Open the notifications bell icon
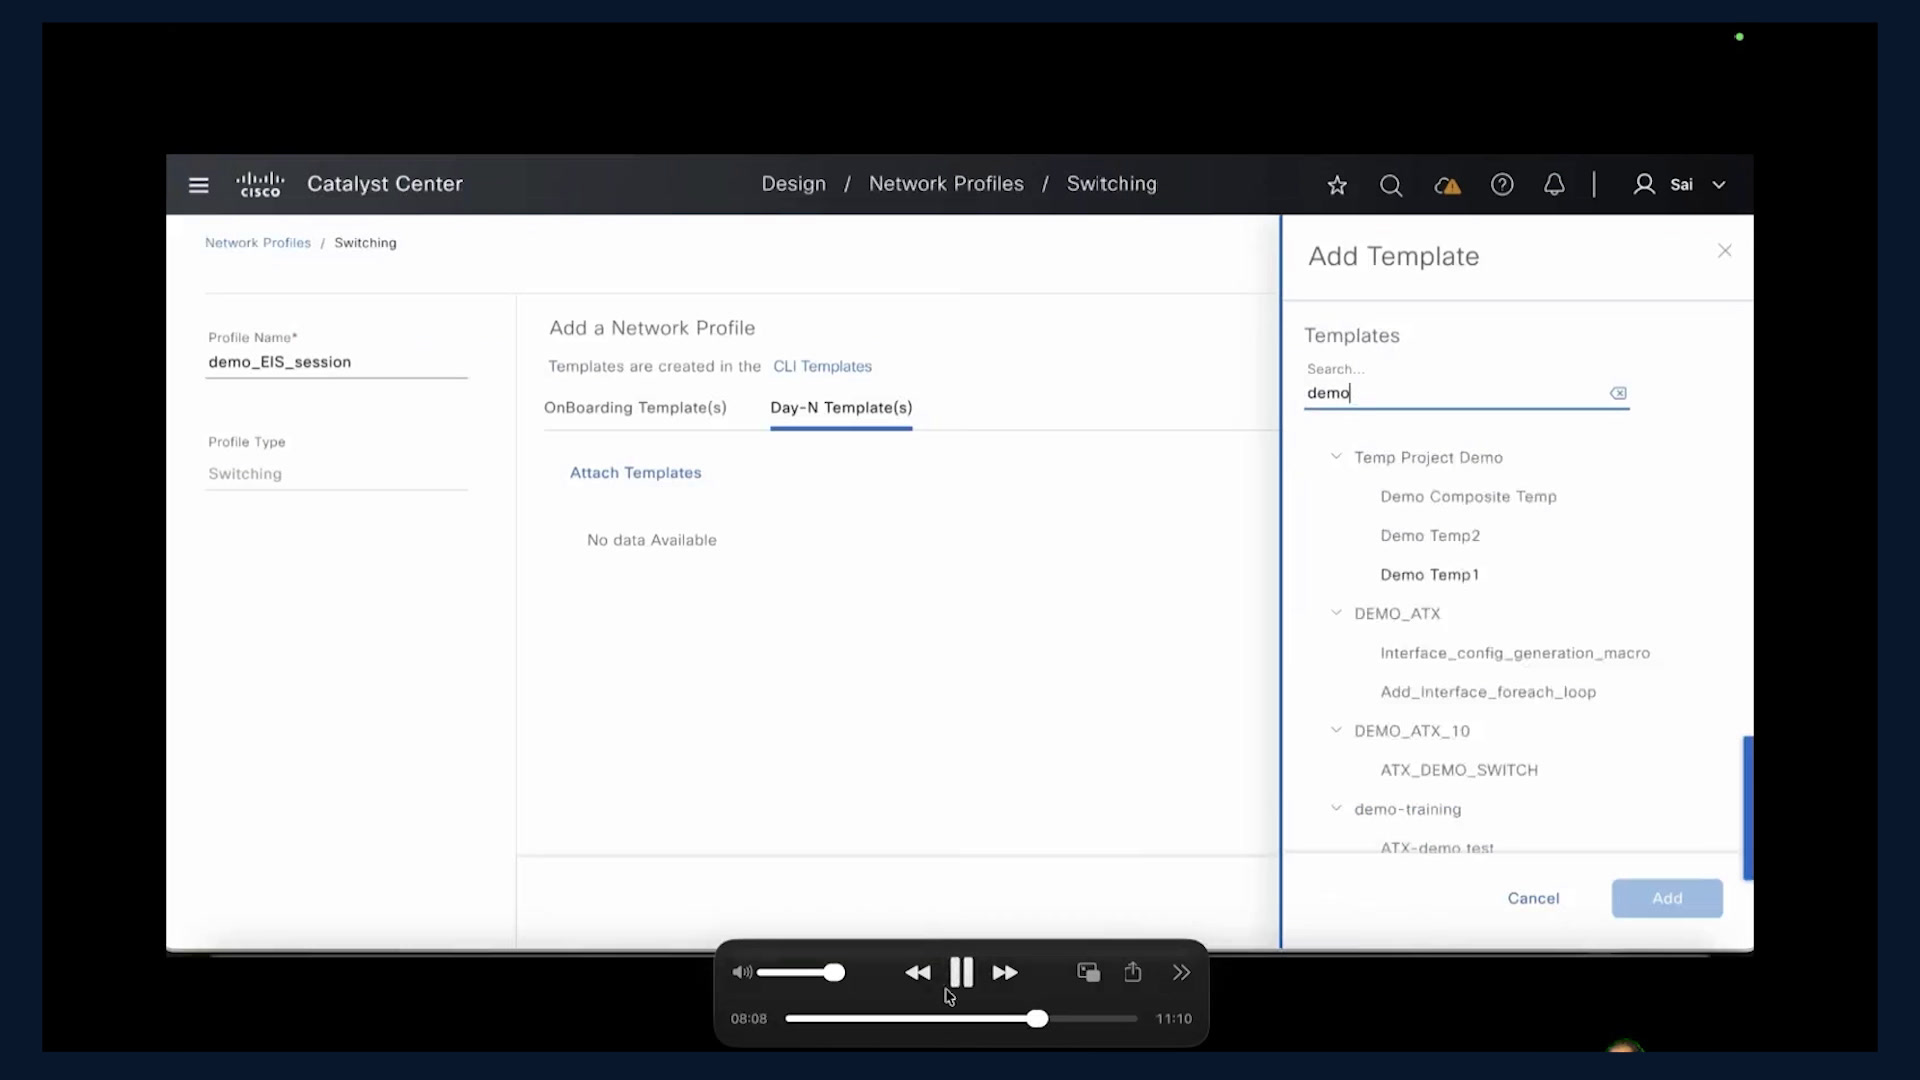This screenshot has height=1080, width=1920. [1554, 185]
